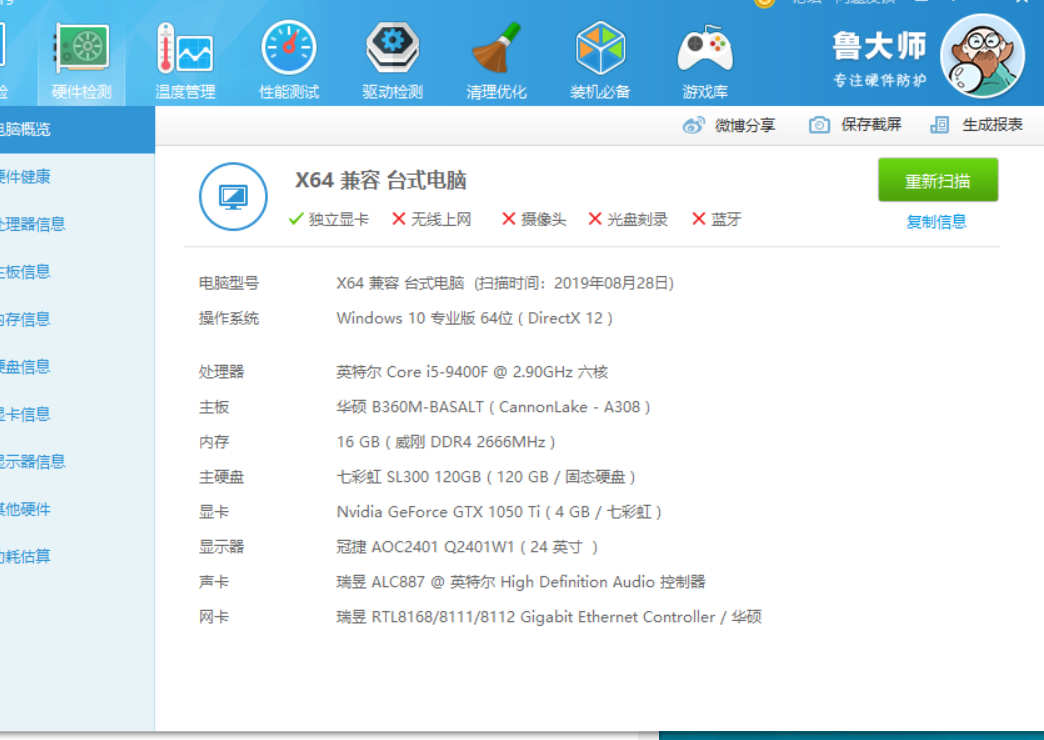Click the 七彩虹 SL300 120GB disk value
Viewport: 1044px width, 740px height.
coord(486,477)
